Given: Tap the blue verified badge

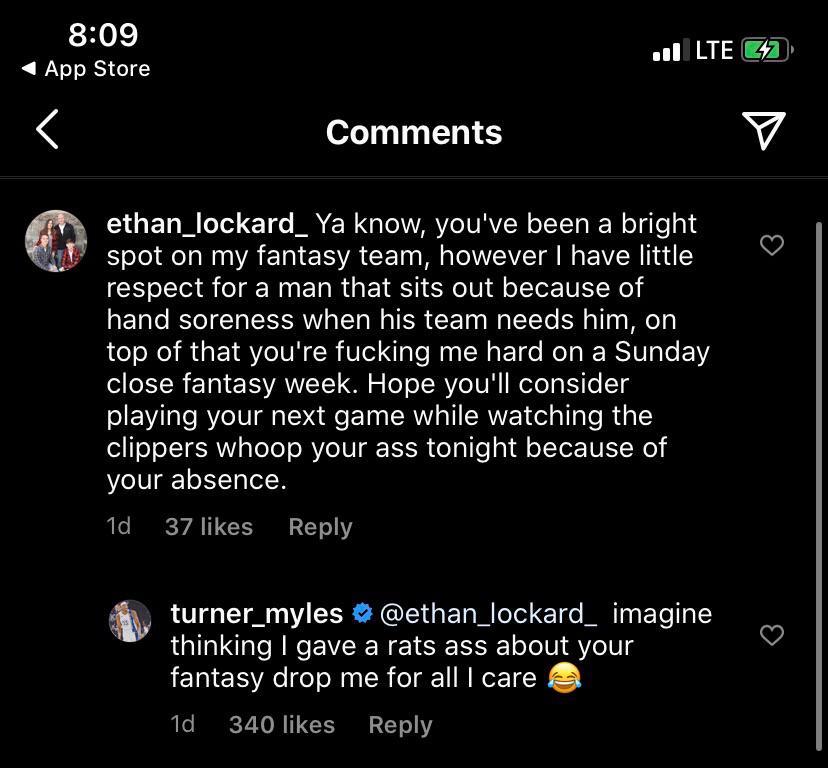Looking at the screenshot, I should 363,613.
